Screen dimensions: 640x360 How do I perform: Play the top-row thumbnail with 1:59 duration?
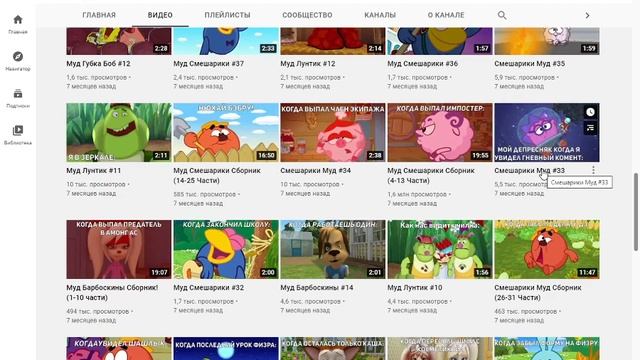(547, 41)
